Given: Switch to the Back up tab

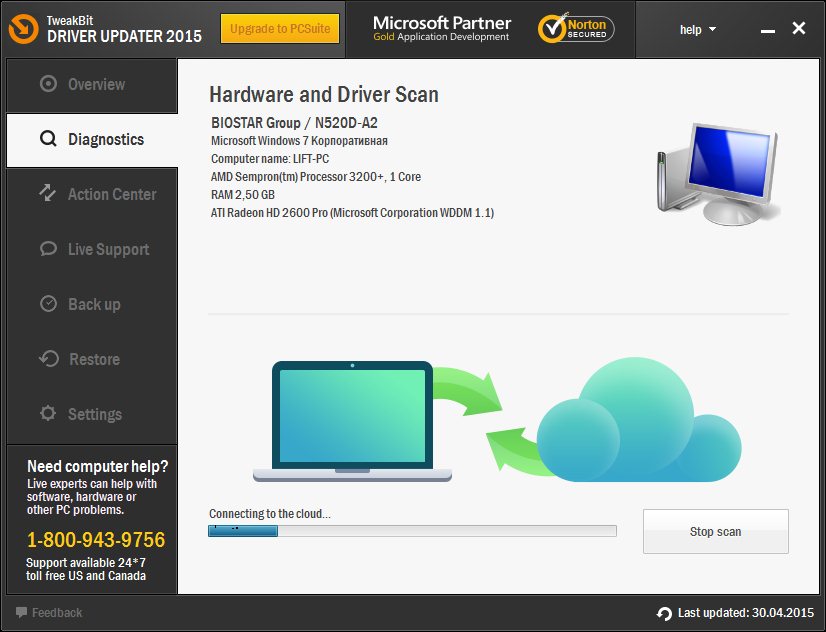Looking at the screenshot, I should (92, 304).
